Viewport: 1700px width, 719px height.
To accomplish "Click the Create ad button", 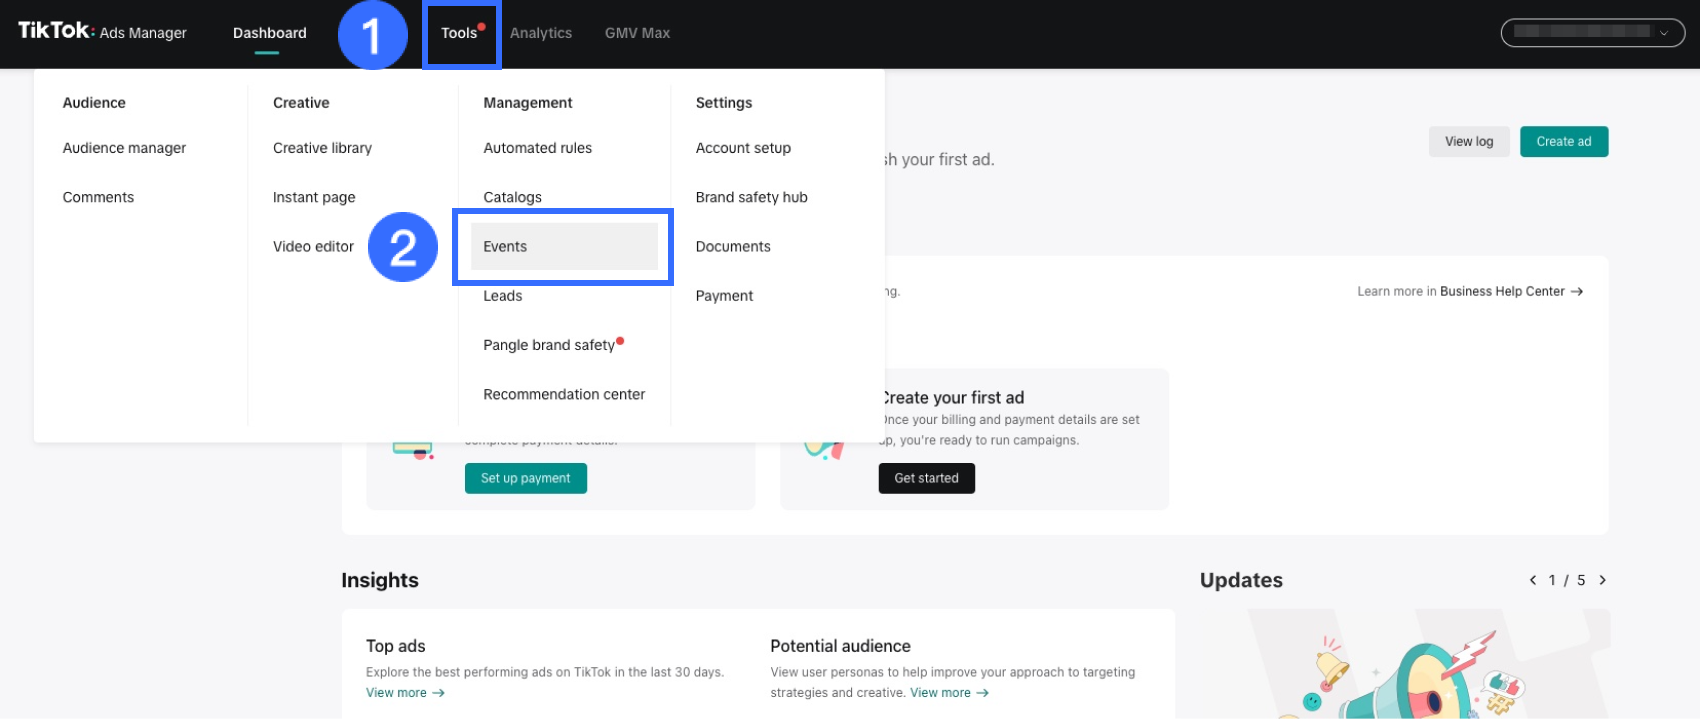I will (1563, 142).
